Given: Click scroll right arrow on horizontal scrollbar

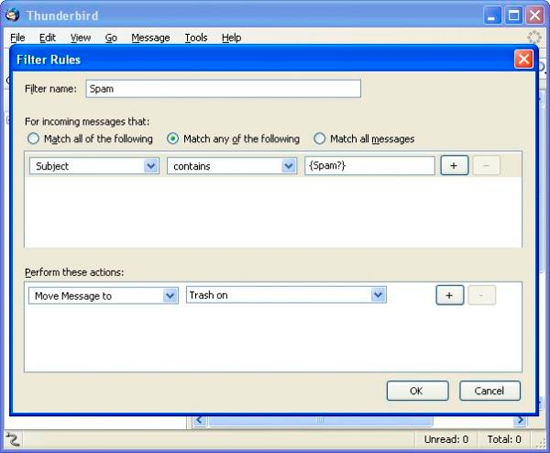Looking at the screenshot, I should tap(521, 420).
